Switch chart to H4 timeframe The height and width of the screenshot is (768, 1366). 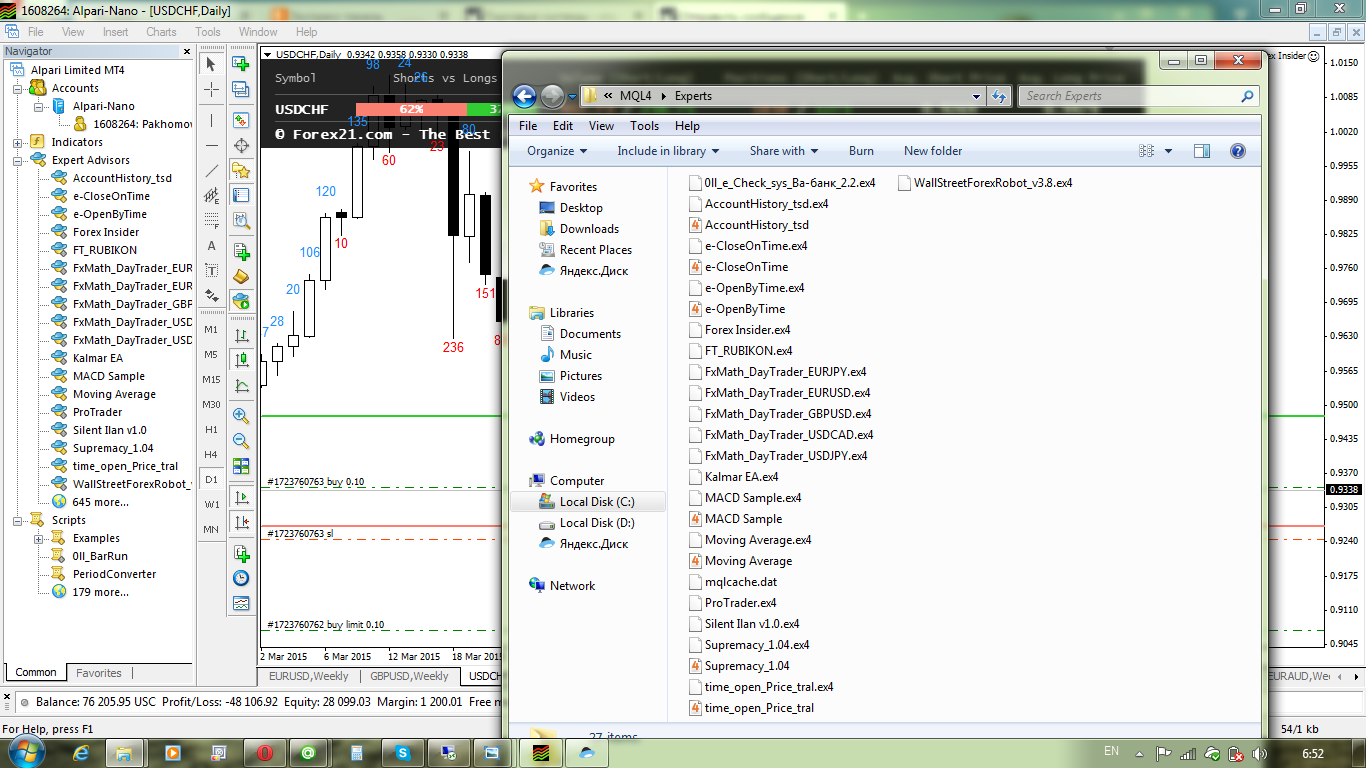pos(211,455)
